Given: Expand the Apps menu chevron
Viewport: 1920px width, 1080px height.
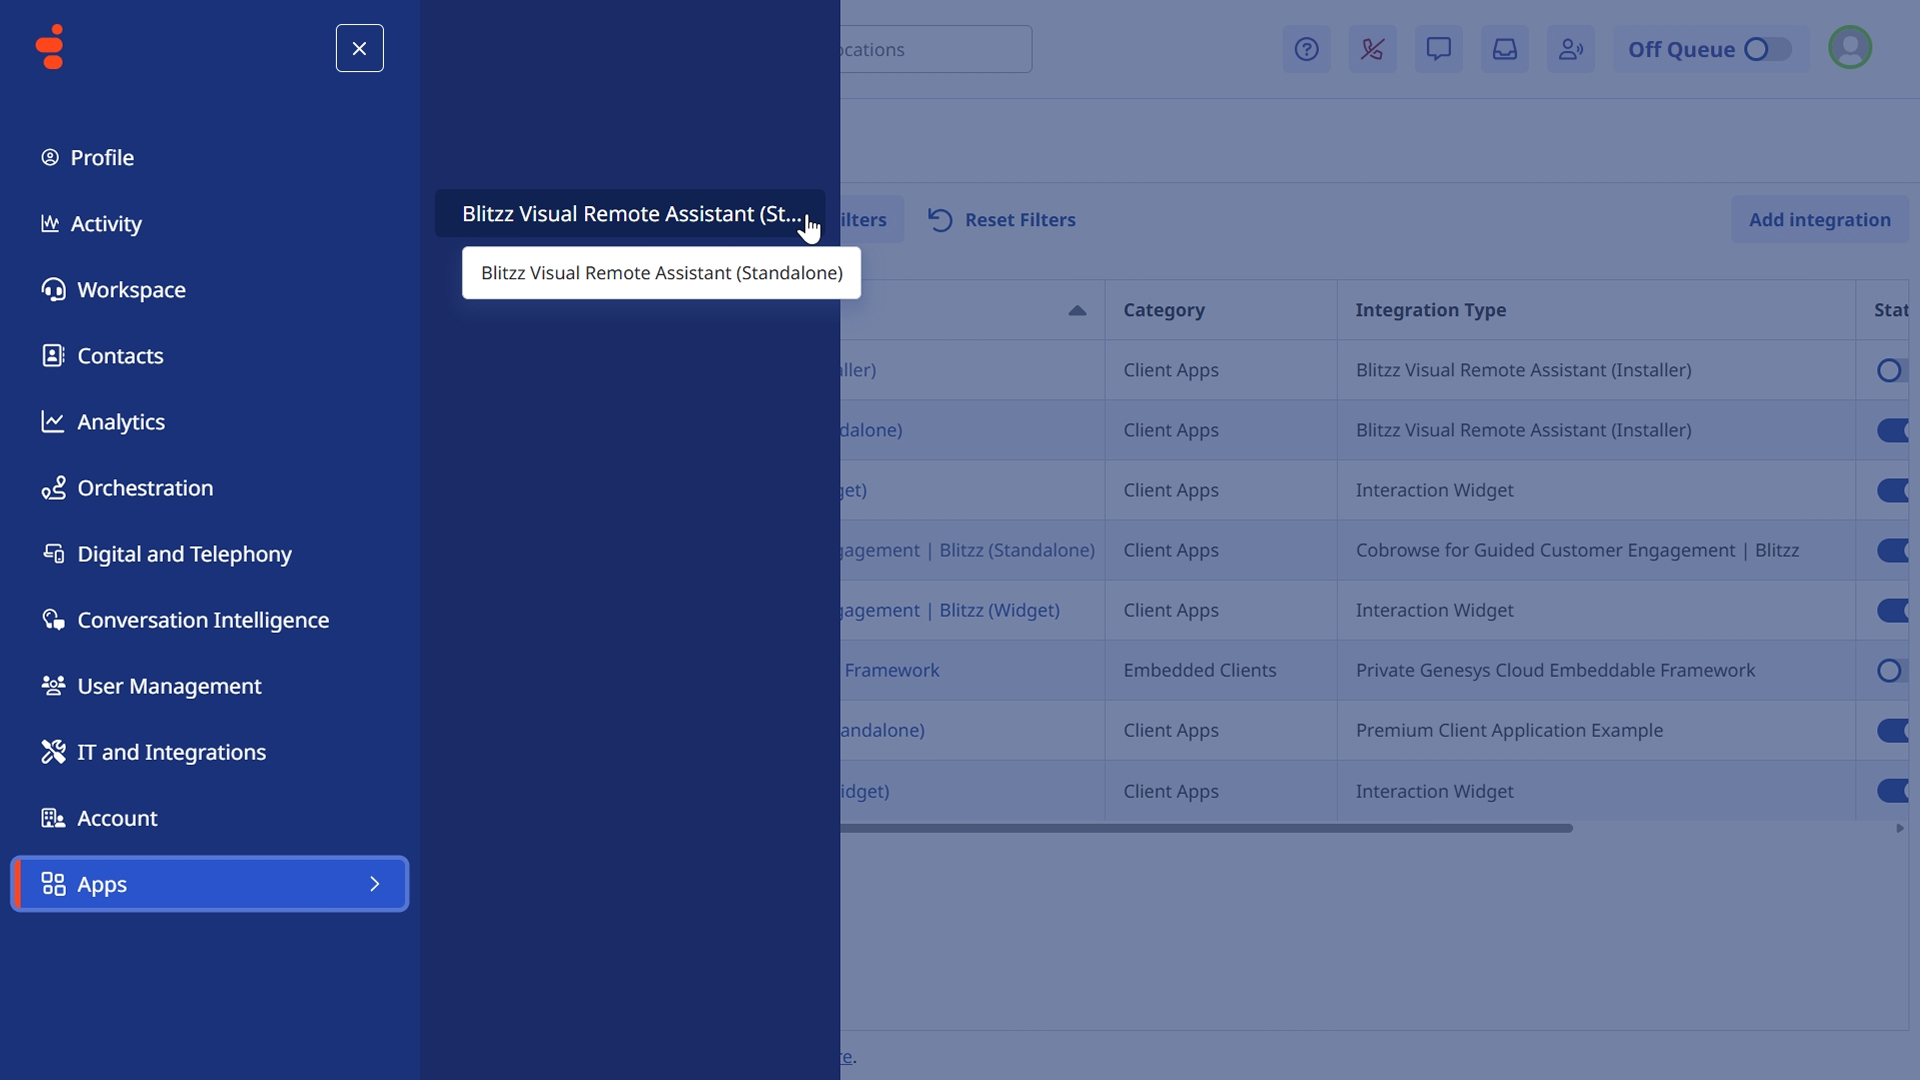Looking at the screenshot, I should (375, 884).
